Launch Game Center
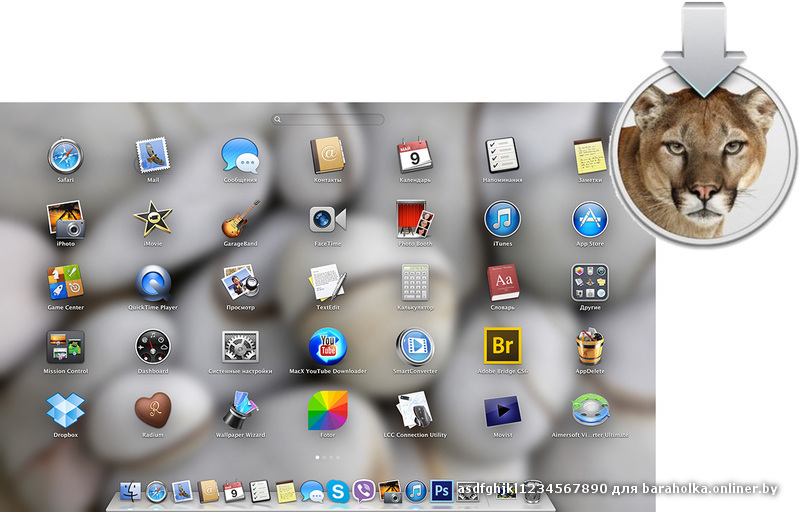This screenshot has height=512, width=800. coord(65,283)
